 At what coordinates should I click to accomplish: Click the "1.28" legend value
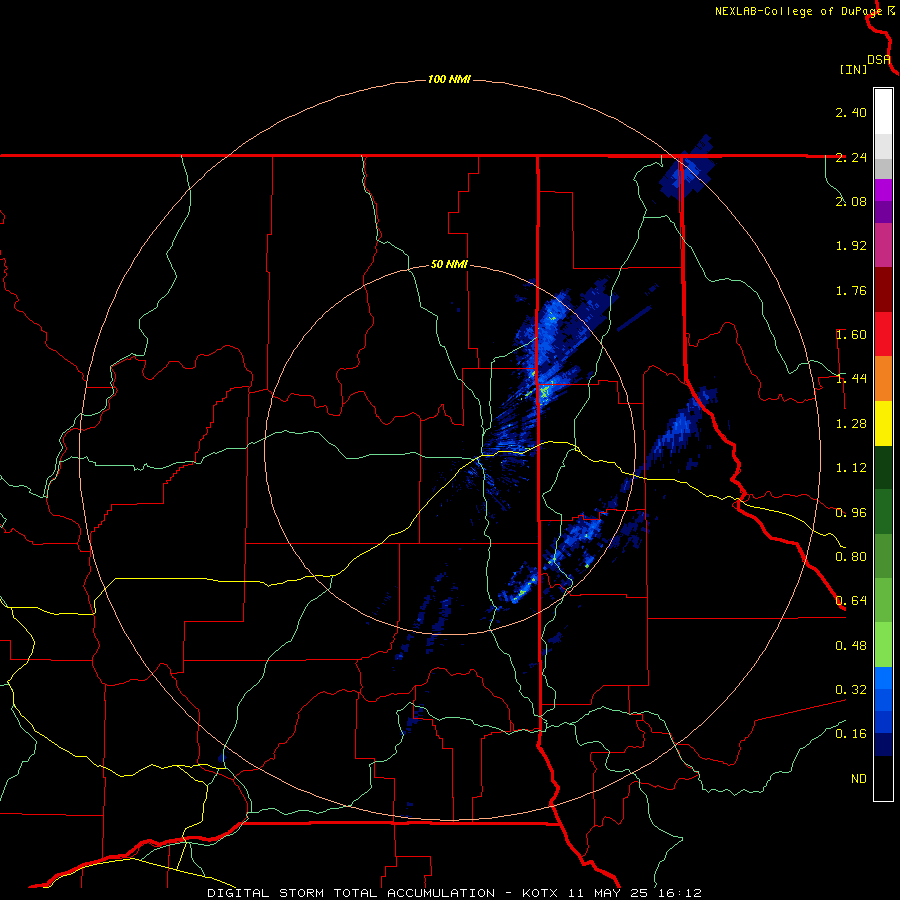(851, 423)
